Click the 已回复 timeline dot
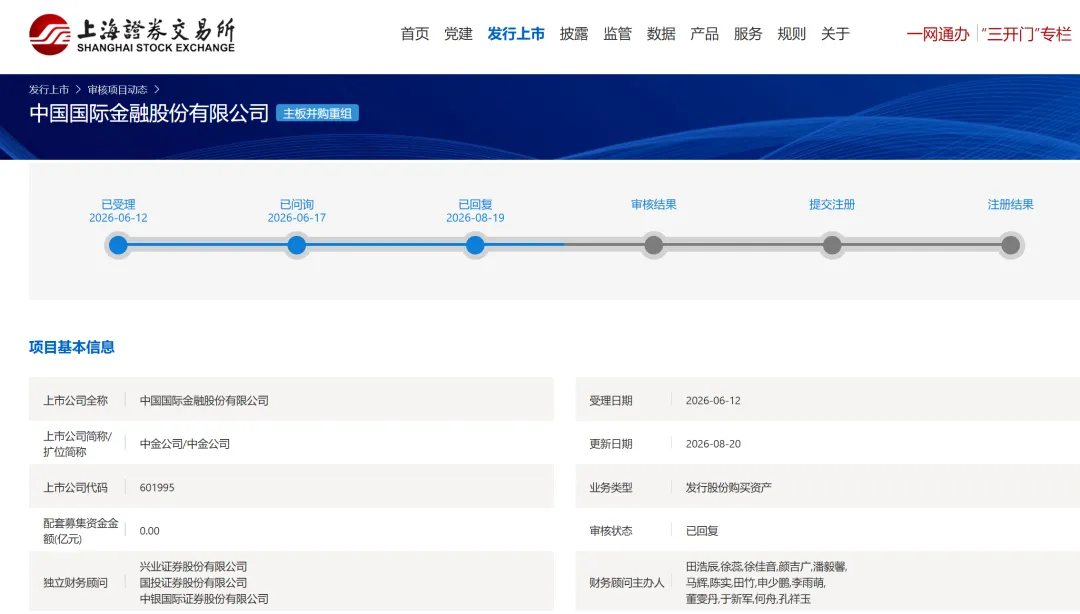This screenshot has height=614, width=1080. coord(475,245)
